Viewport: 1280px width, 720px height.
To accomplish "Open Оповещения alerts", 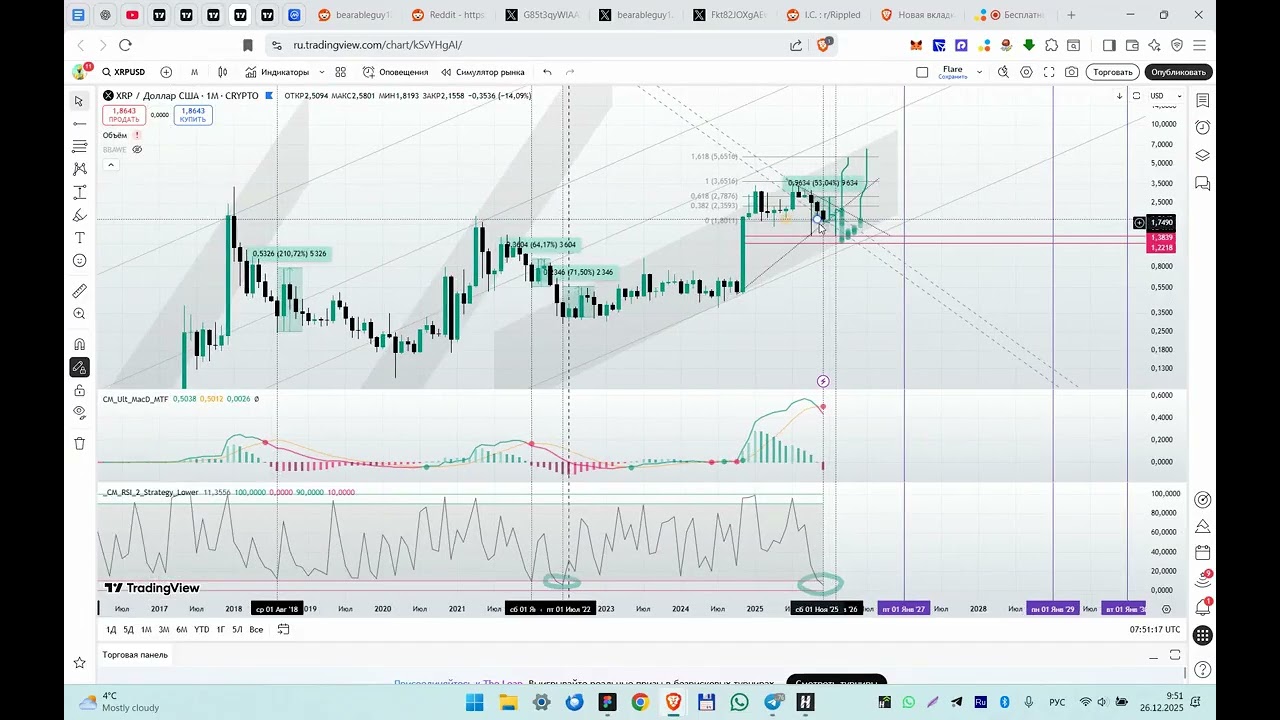I will coord(395,72).
